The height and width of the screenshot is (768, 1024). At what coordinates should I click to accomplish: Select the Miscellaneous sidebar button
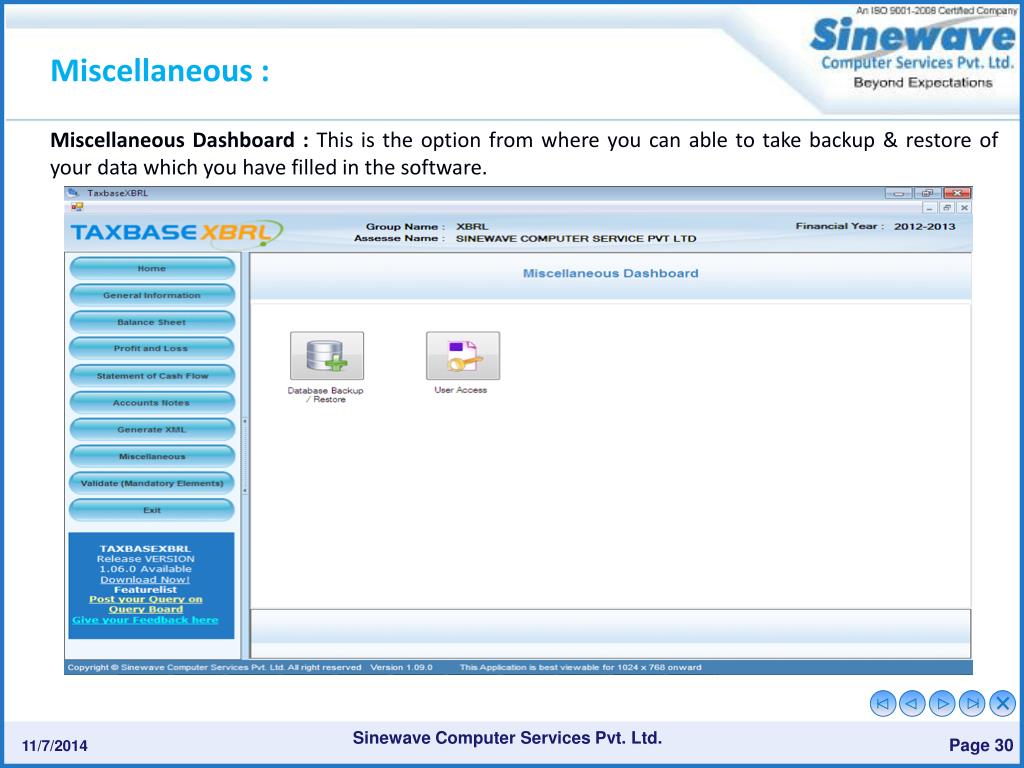coord(152,456)
